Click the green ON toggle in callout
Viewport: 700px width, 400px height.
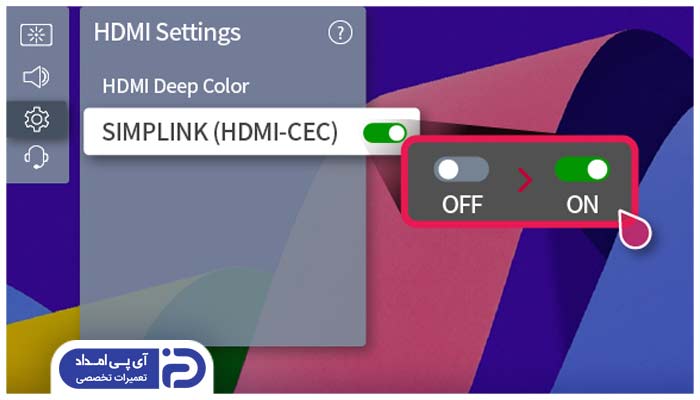582,169
